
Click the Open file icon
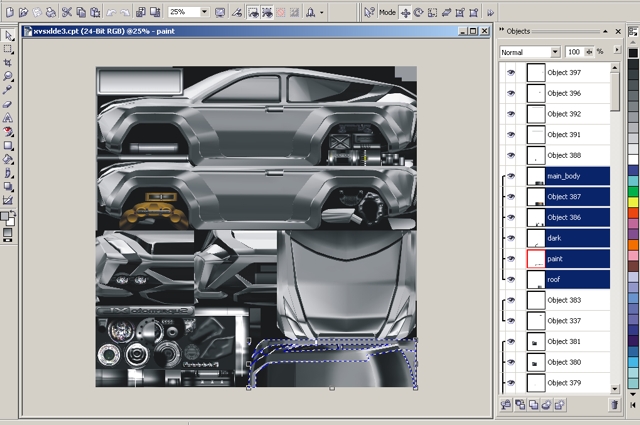(x=23, y=12)
